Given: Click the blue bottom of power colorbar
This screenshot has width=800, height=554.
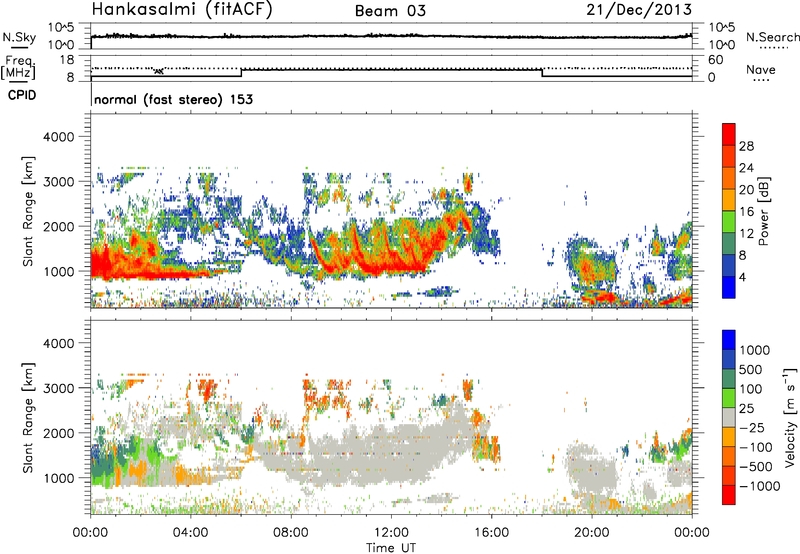Looking at the screenshot, I should tap(729, 287).
